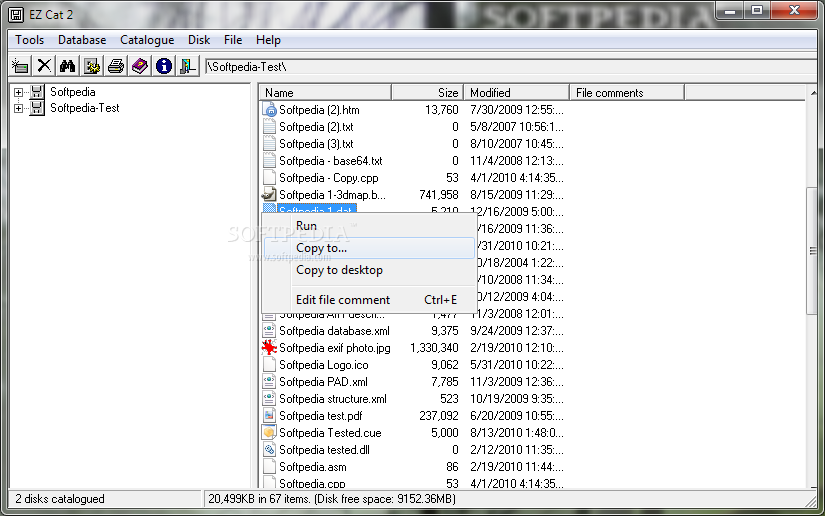Open the Help menu
This screenshot has height=516, width=825.
pyautogui.click(x=268, y=40)
